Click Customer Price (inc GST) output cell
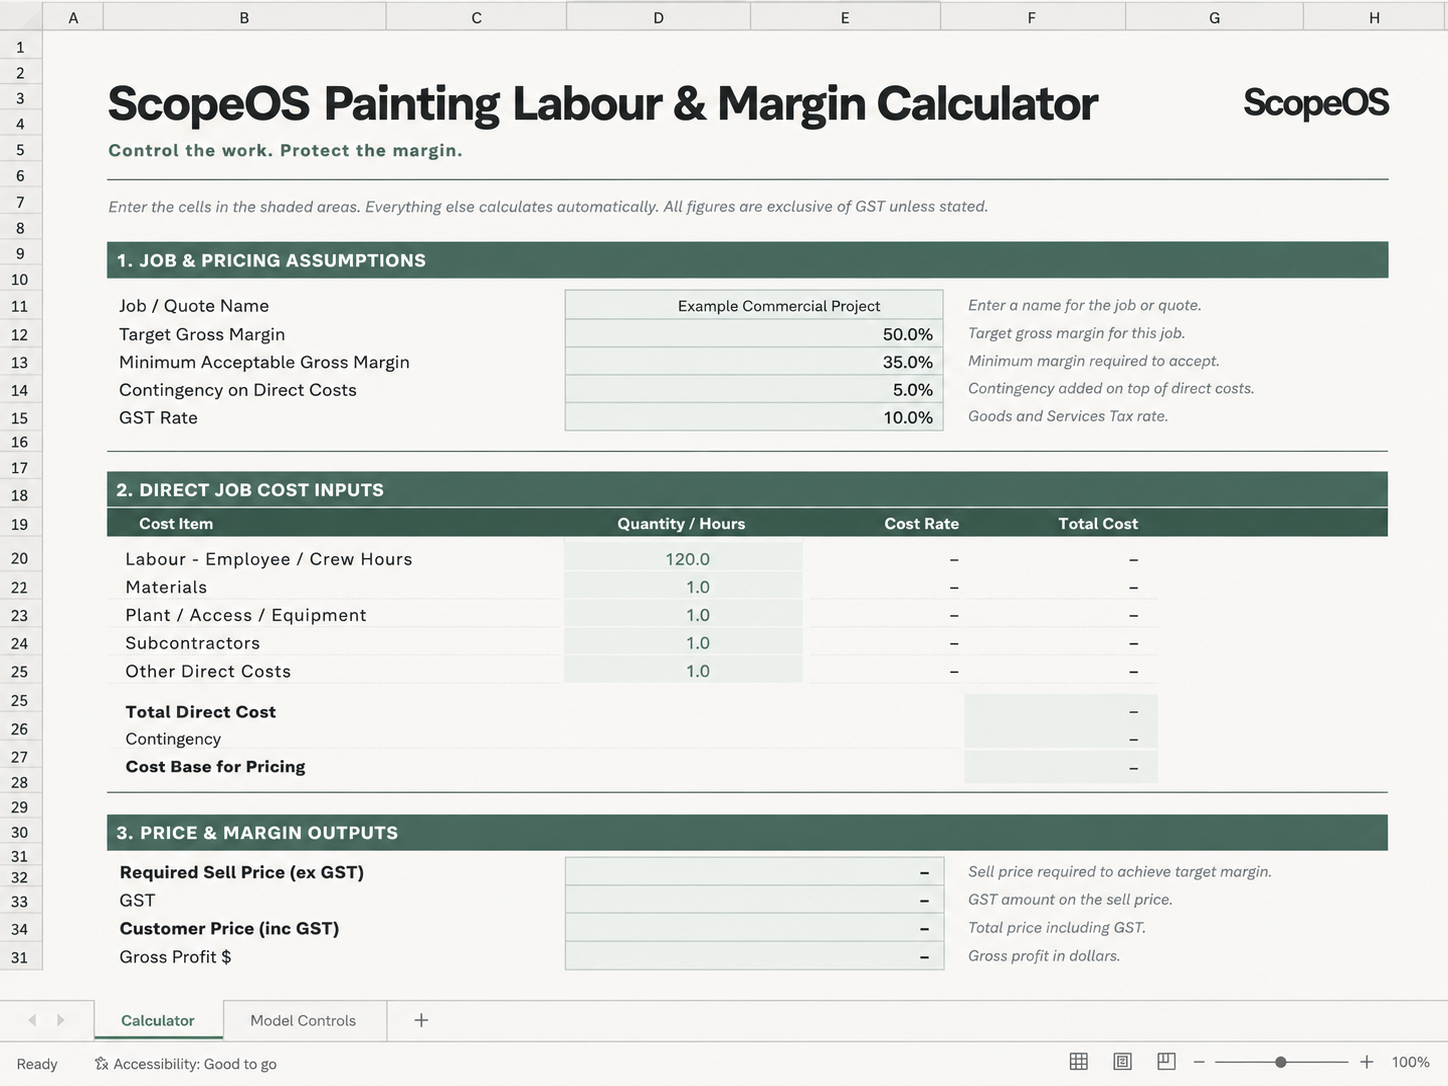 (x=754, y=927)
